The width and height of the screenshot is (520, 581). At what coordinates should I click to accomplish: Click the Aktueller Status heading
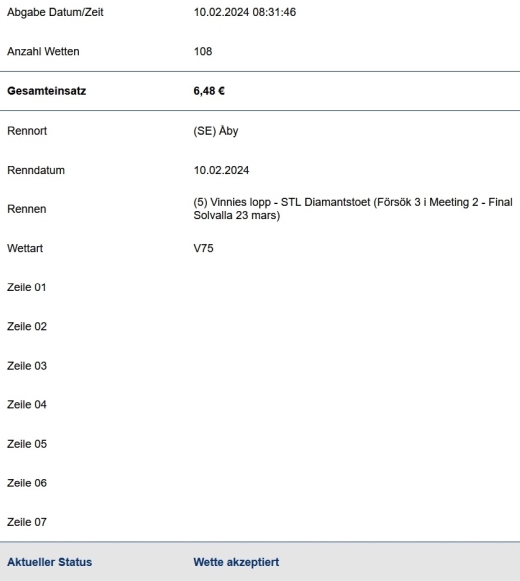[50, 562]
